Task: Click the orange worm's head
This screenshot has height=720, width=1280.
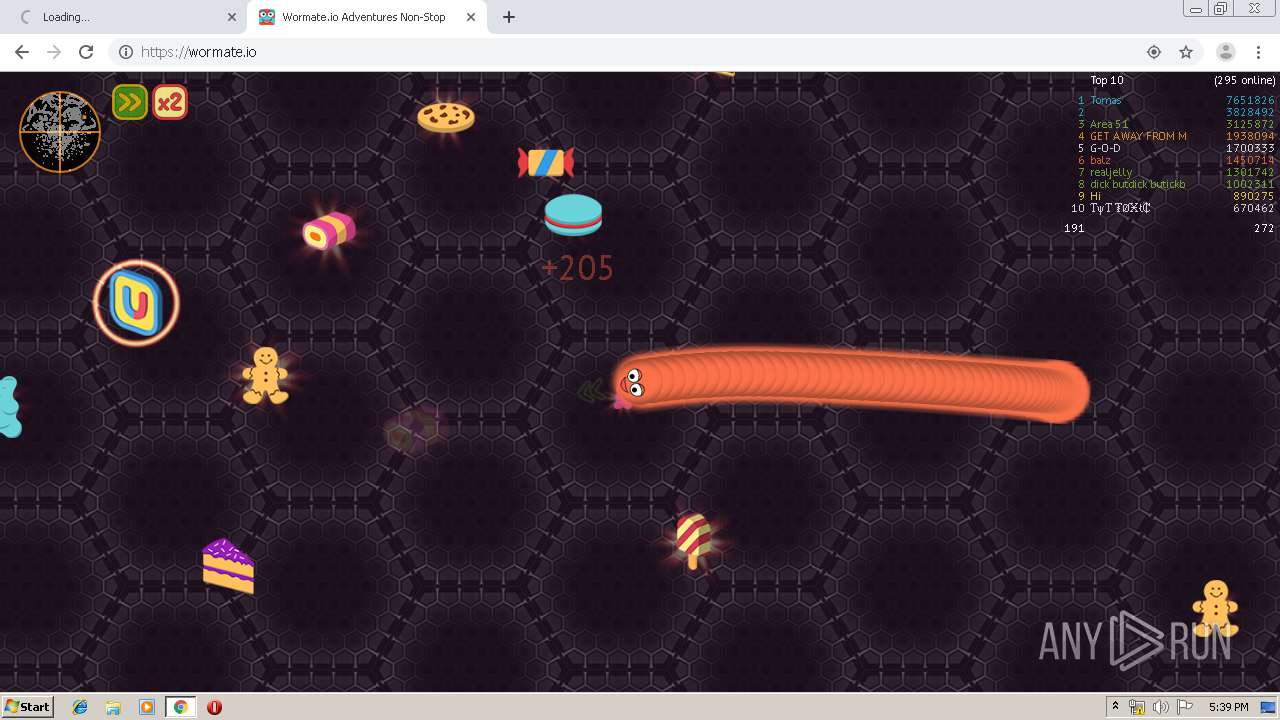Action: [635, 383]
